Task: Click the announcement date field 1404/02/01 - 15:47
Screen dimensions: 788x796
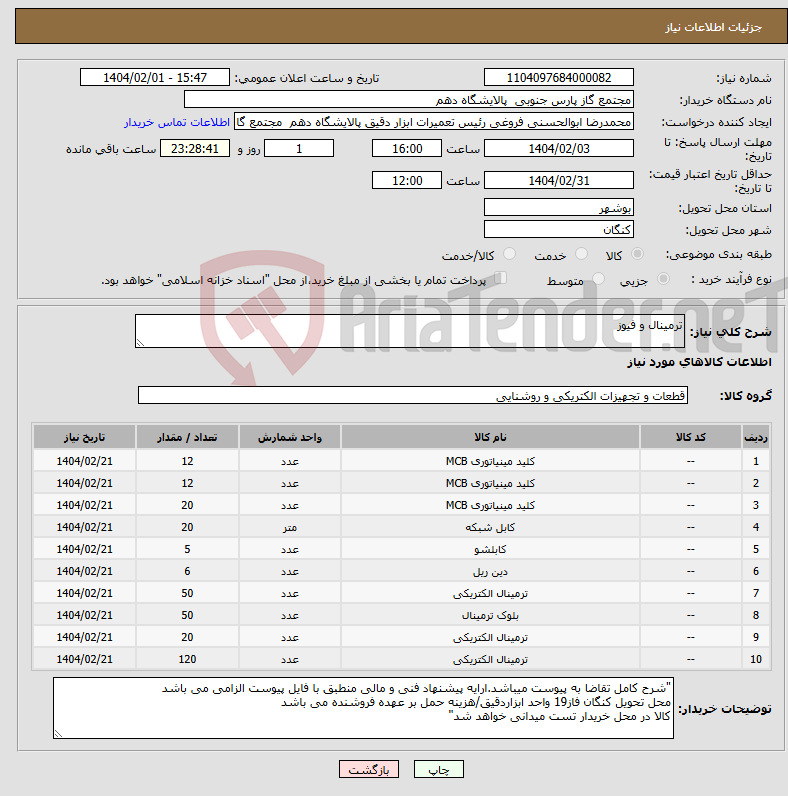Action: 154,78
